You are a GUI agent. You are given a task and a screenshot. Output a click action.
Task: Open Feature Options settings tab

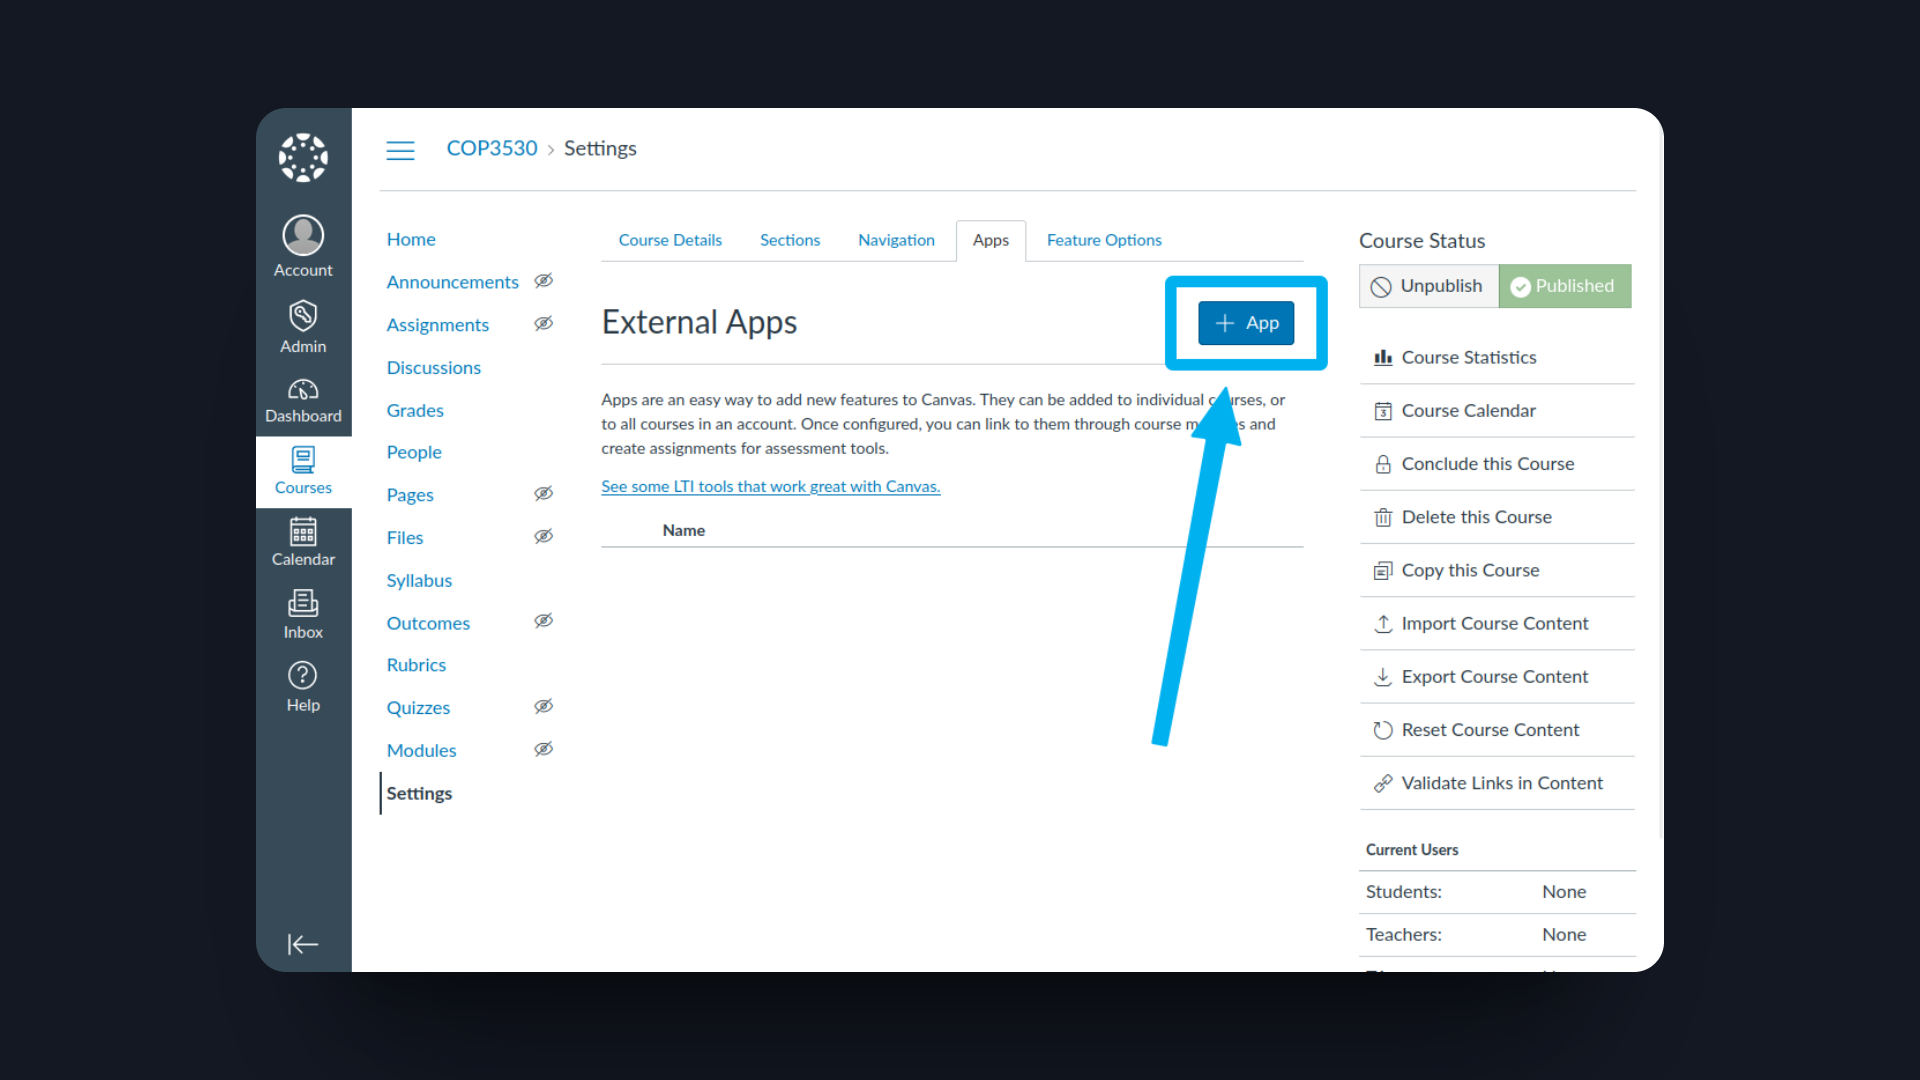(x=1104, y=240)
